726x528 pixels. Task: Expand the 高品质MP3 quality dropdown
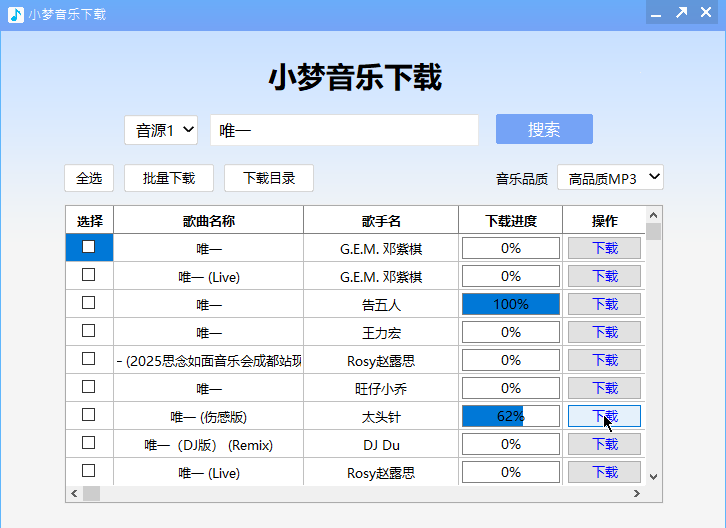click(610, 178)
